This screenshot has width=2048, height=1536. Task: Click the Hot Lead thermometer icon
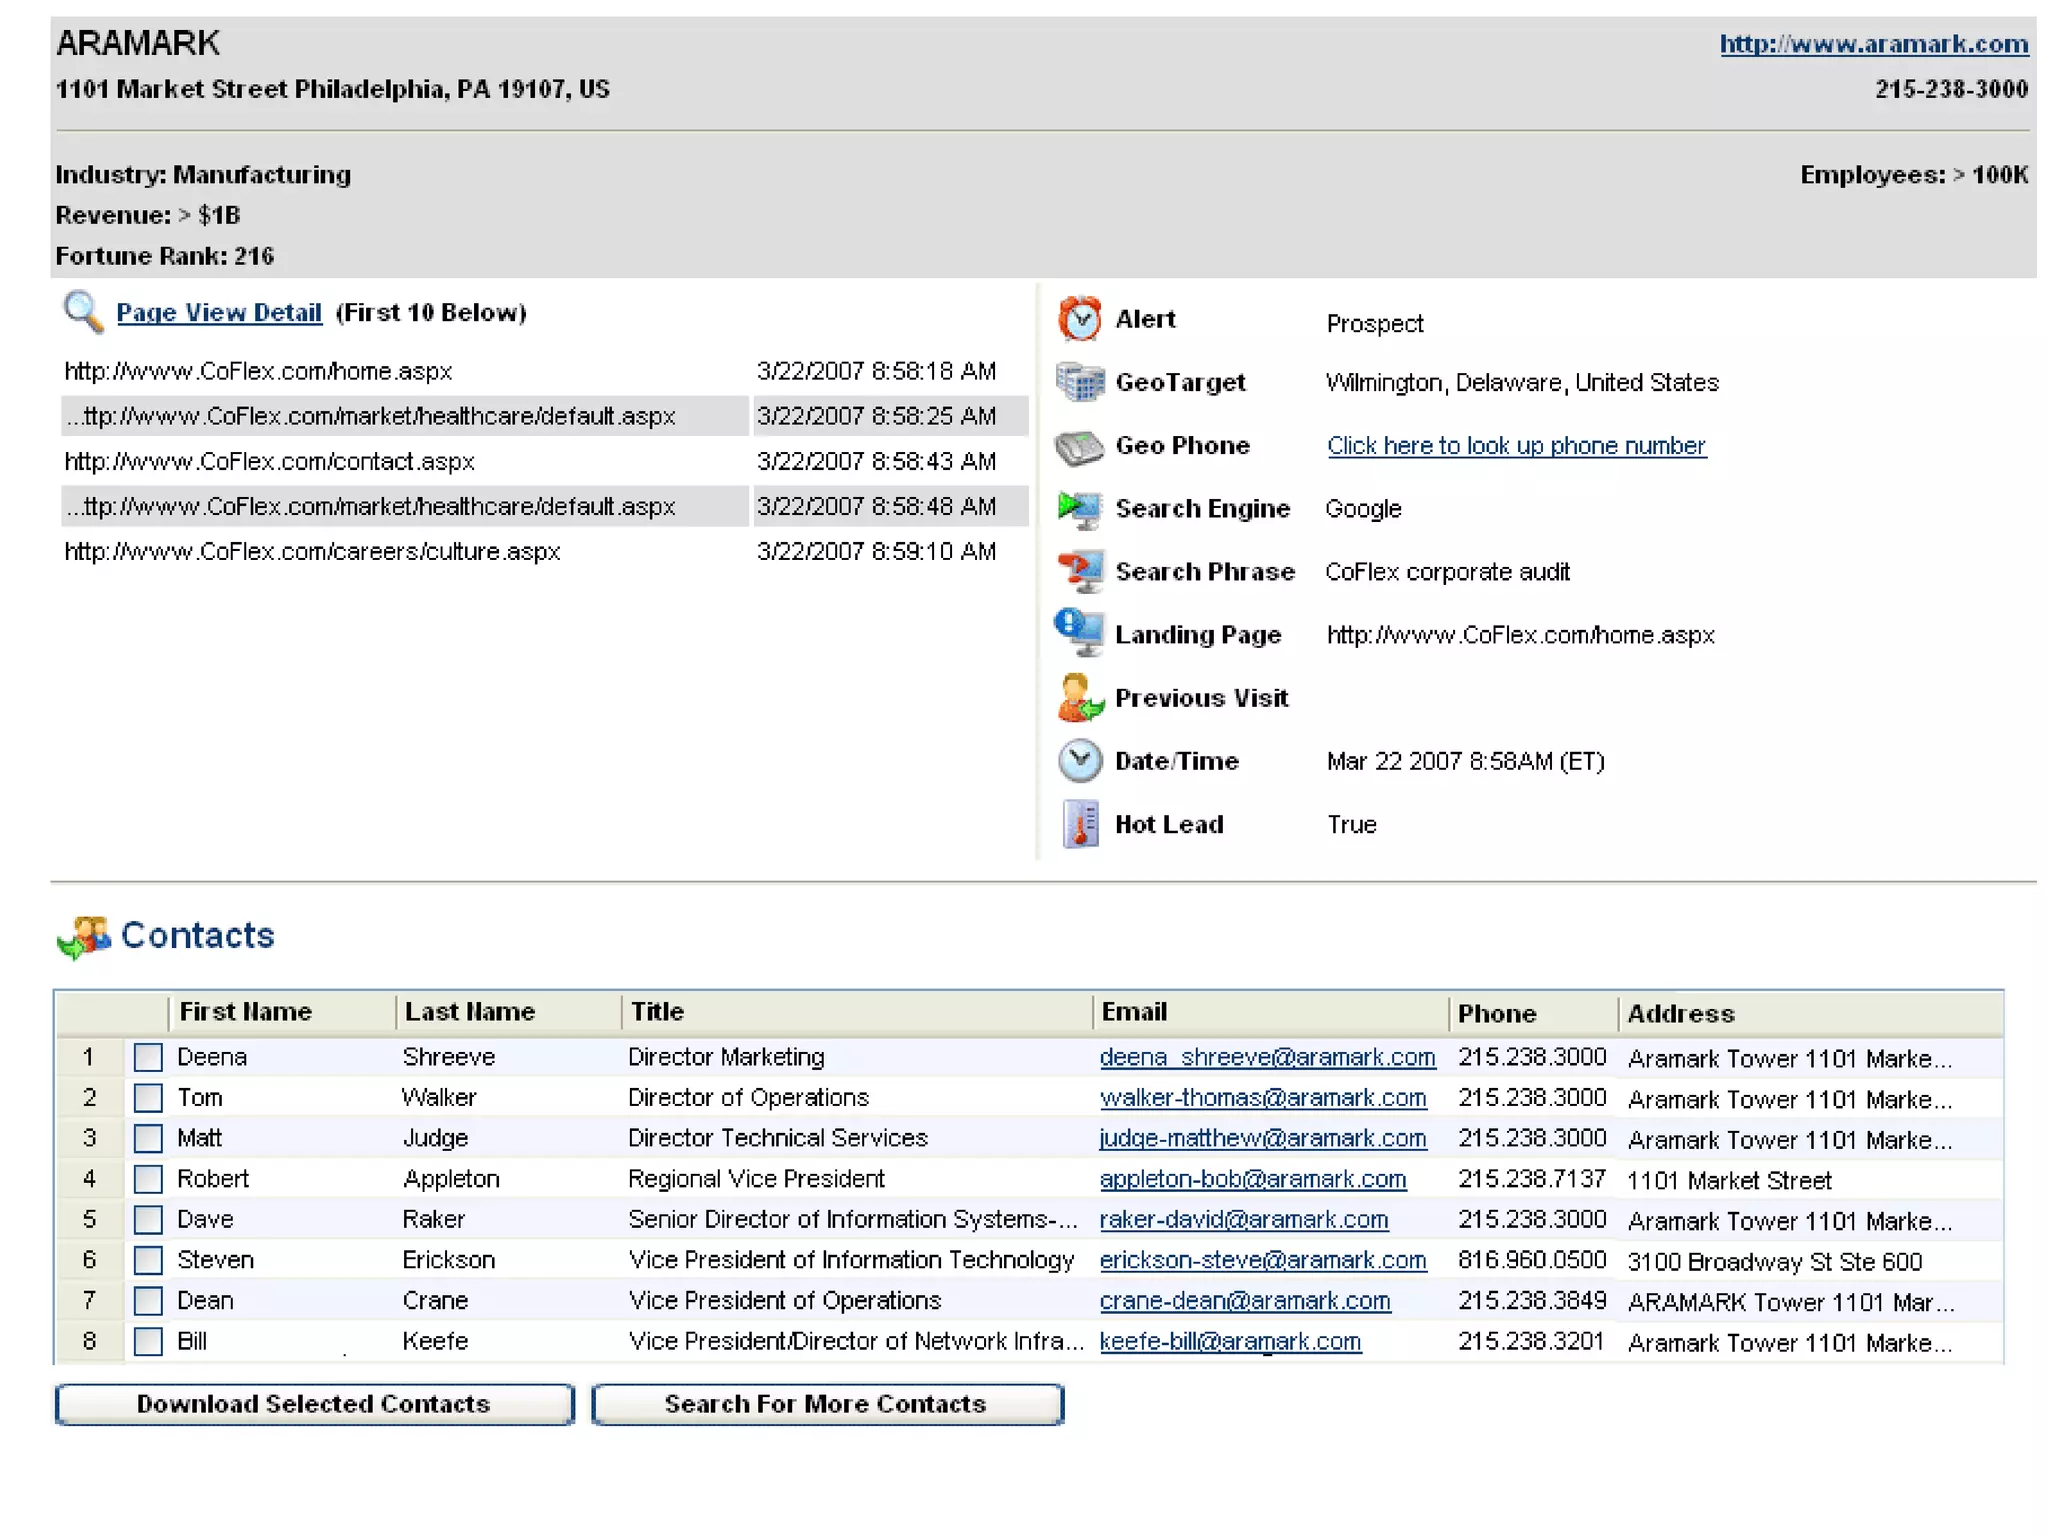[x=1079, y=824]
